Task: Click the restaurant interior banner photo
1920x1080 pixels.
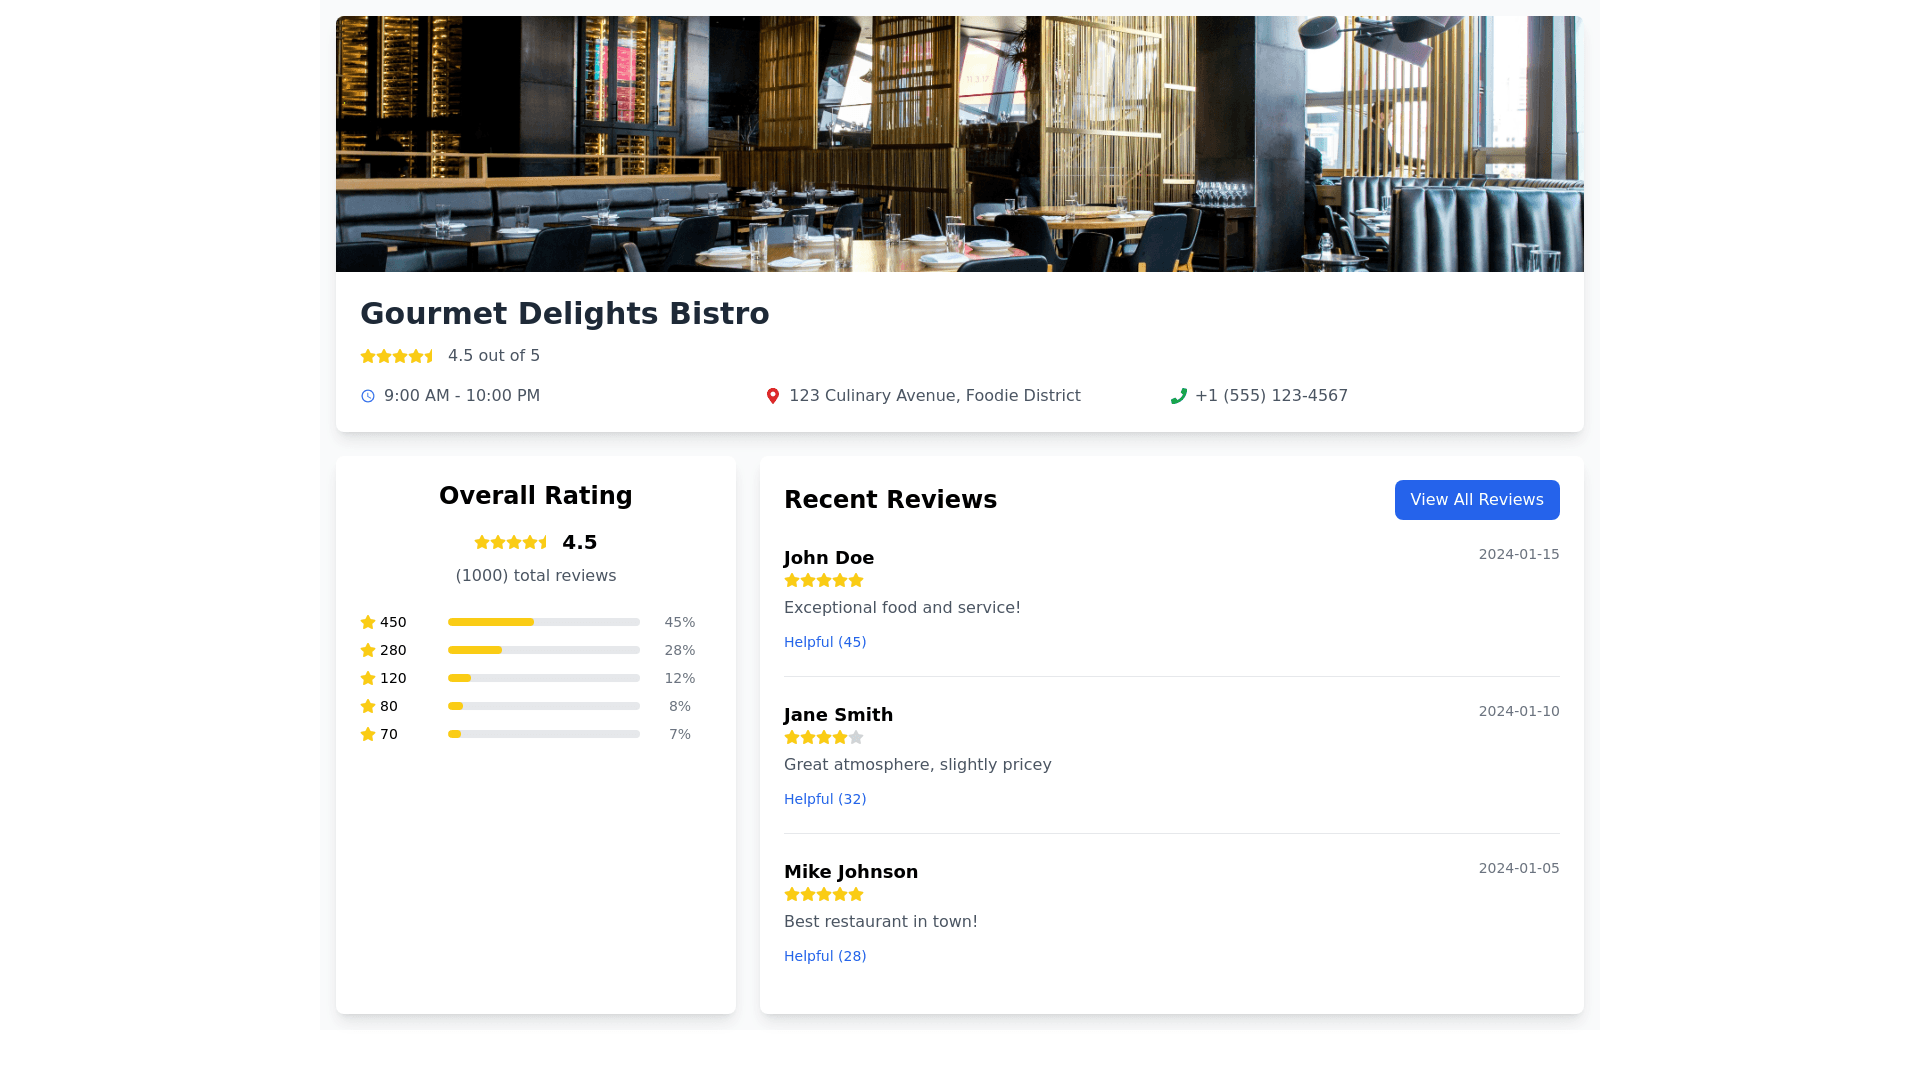Action: click(x=960, y=144)
